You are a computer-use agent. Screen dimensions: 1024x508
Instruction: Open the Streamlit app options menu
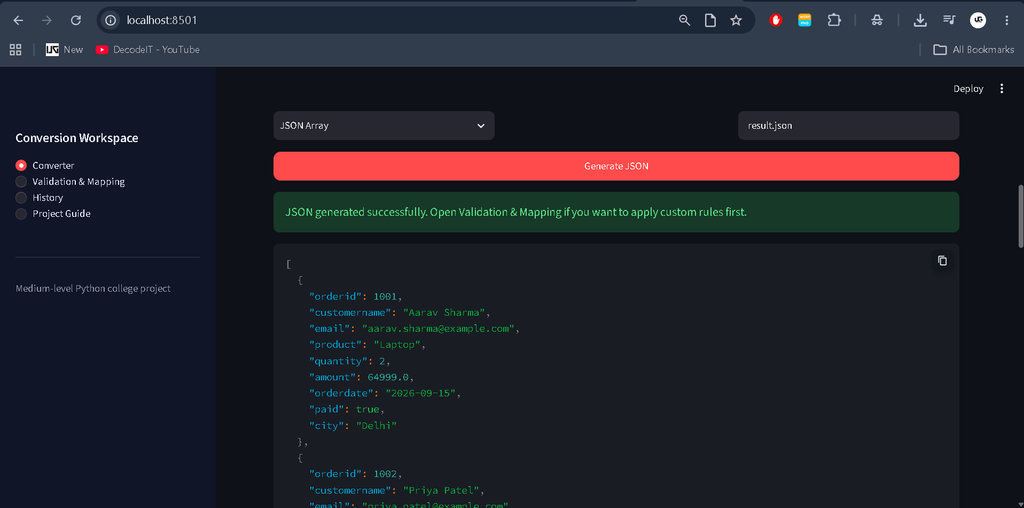(1002, 89)
